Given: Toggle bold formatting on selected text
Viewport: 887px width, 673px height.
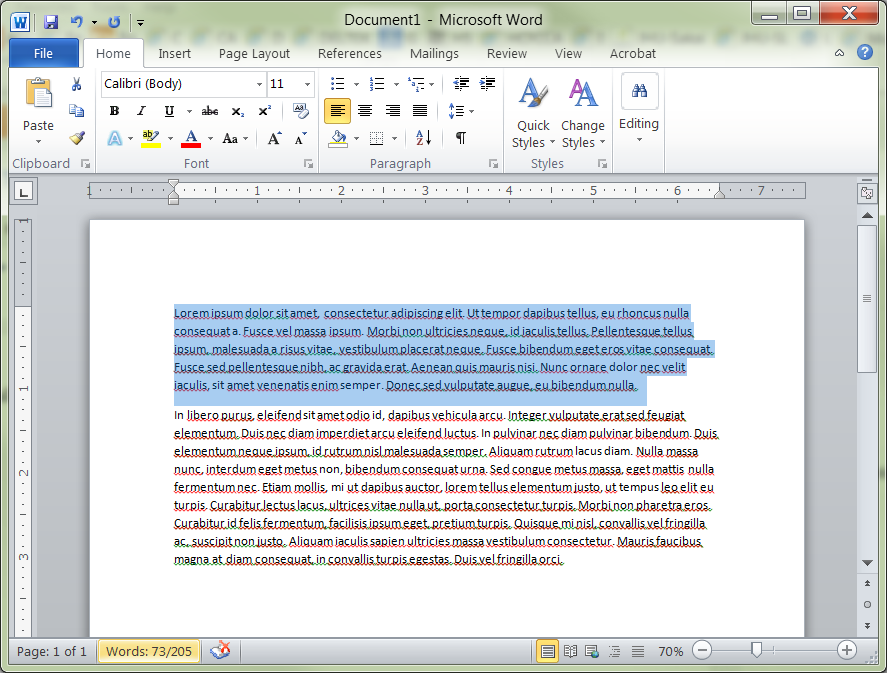Looking at the screenshot, I should pyautogui.click(x=114, y=111).
